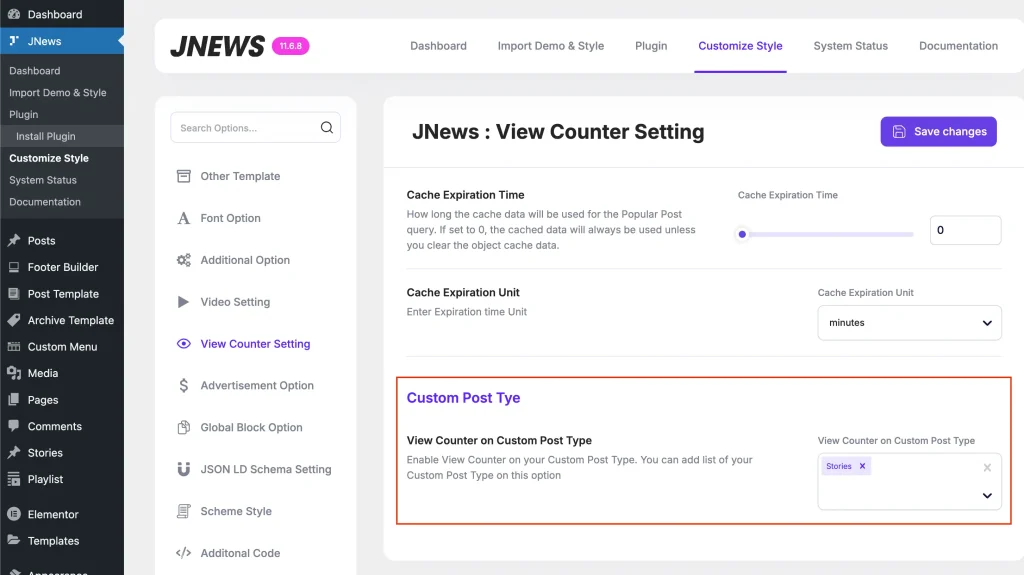Expand the View Counter Custom Post Type list
The width and height of the screenshot is (1024, 575).
click(987, 496)
